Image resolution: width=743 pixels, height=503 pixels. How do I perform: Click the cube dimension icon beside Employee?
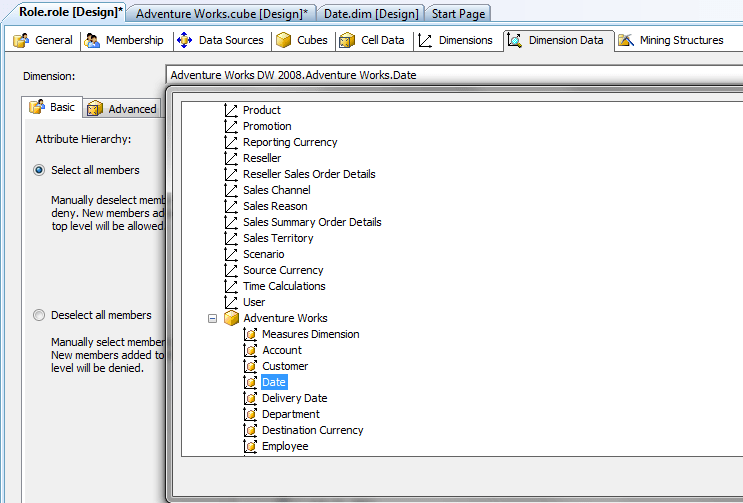[250, 446]
